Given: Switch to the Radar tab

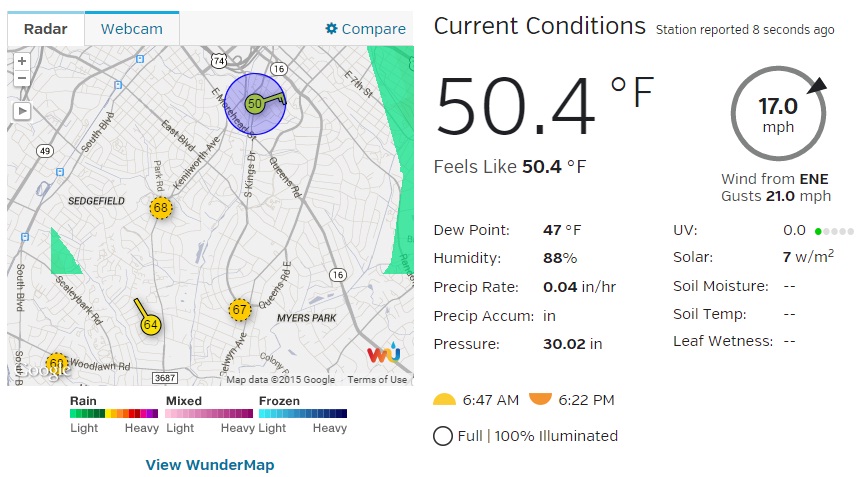Looking at the screenshot, I should (x=46, y=29).
